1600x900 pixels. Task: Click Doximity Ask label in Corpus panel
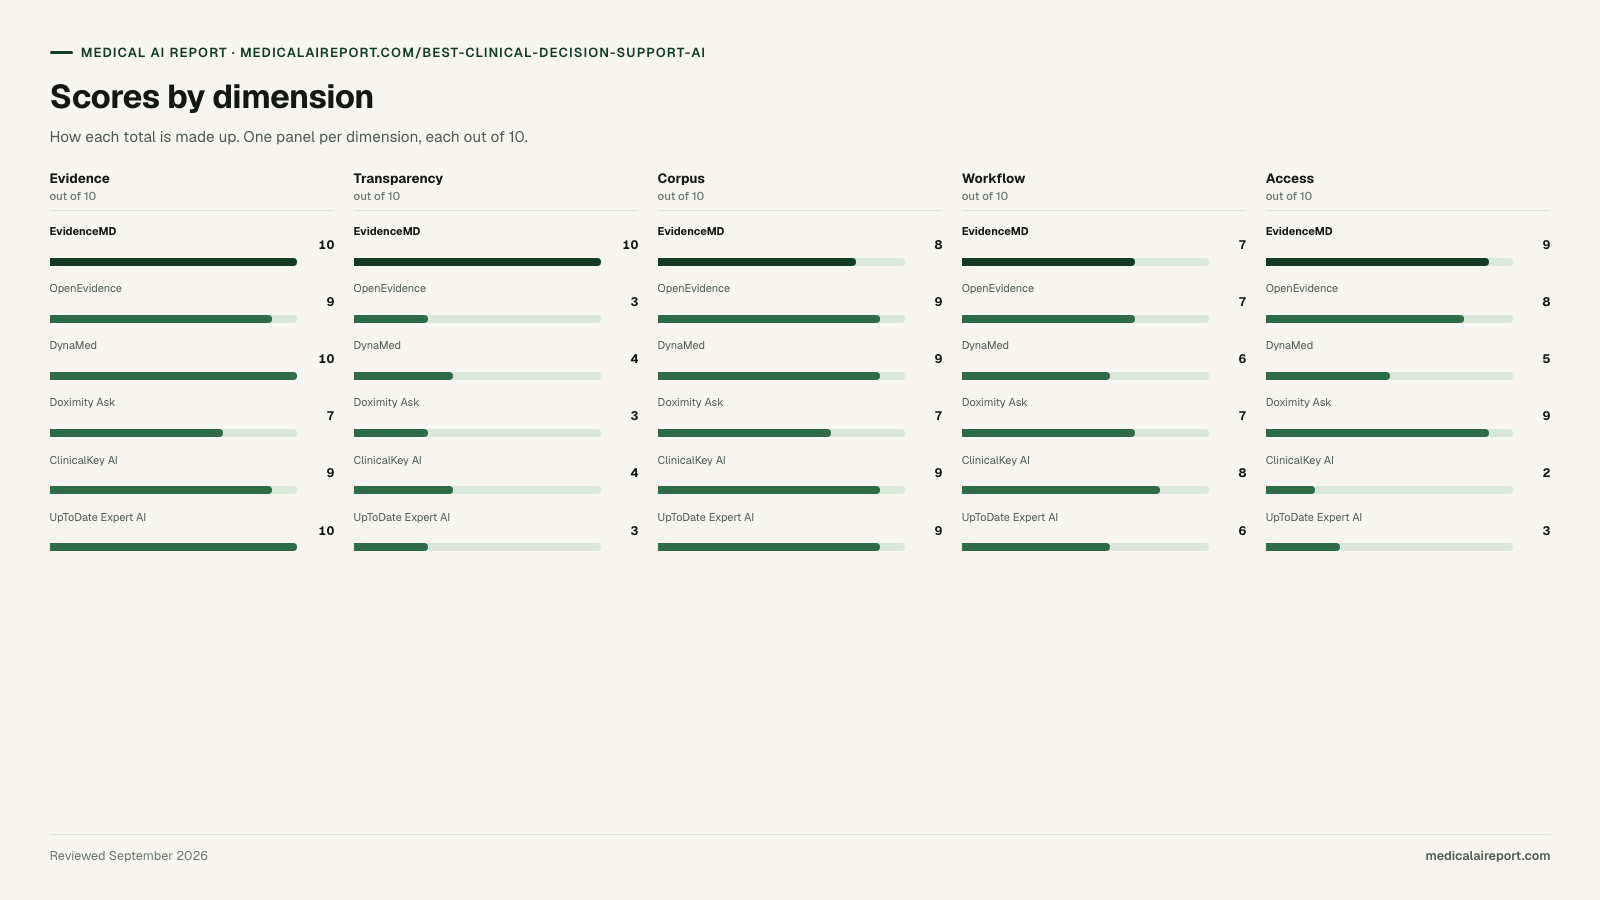[x=690, y=402]
